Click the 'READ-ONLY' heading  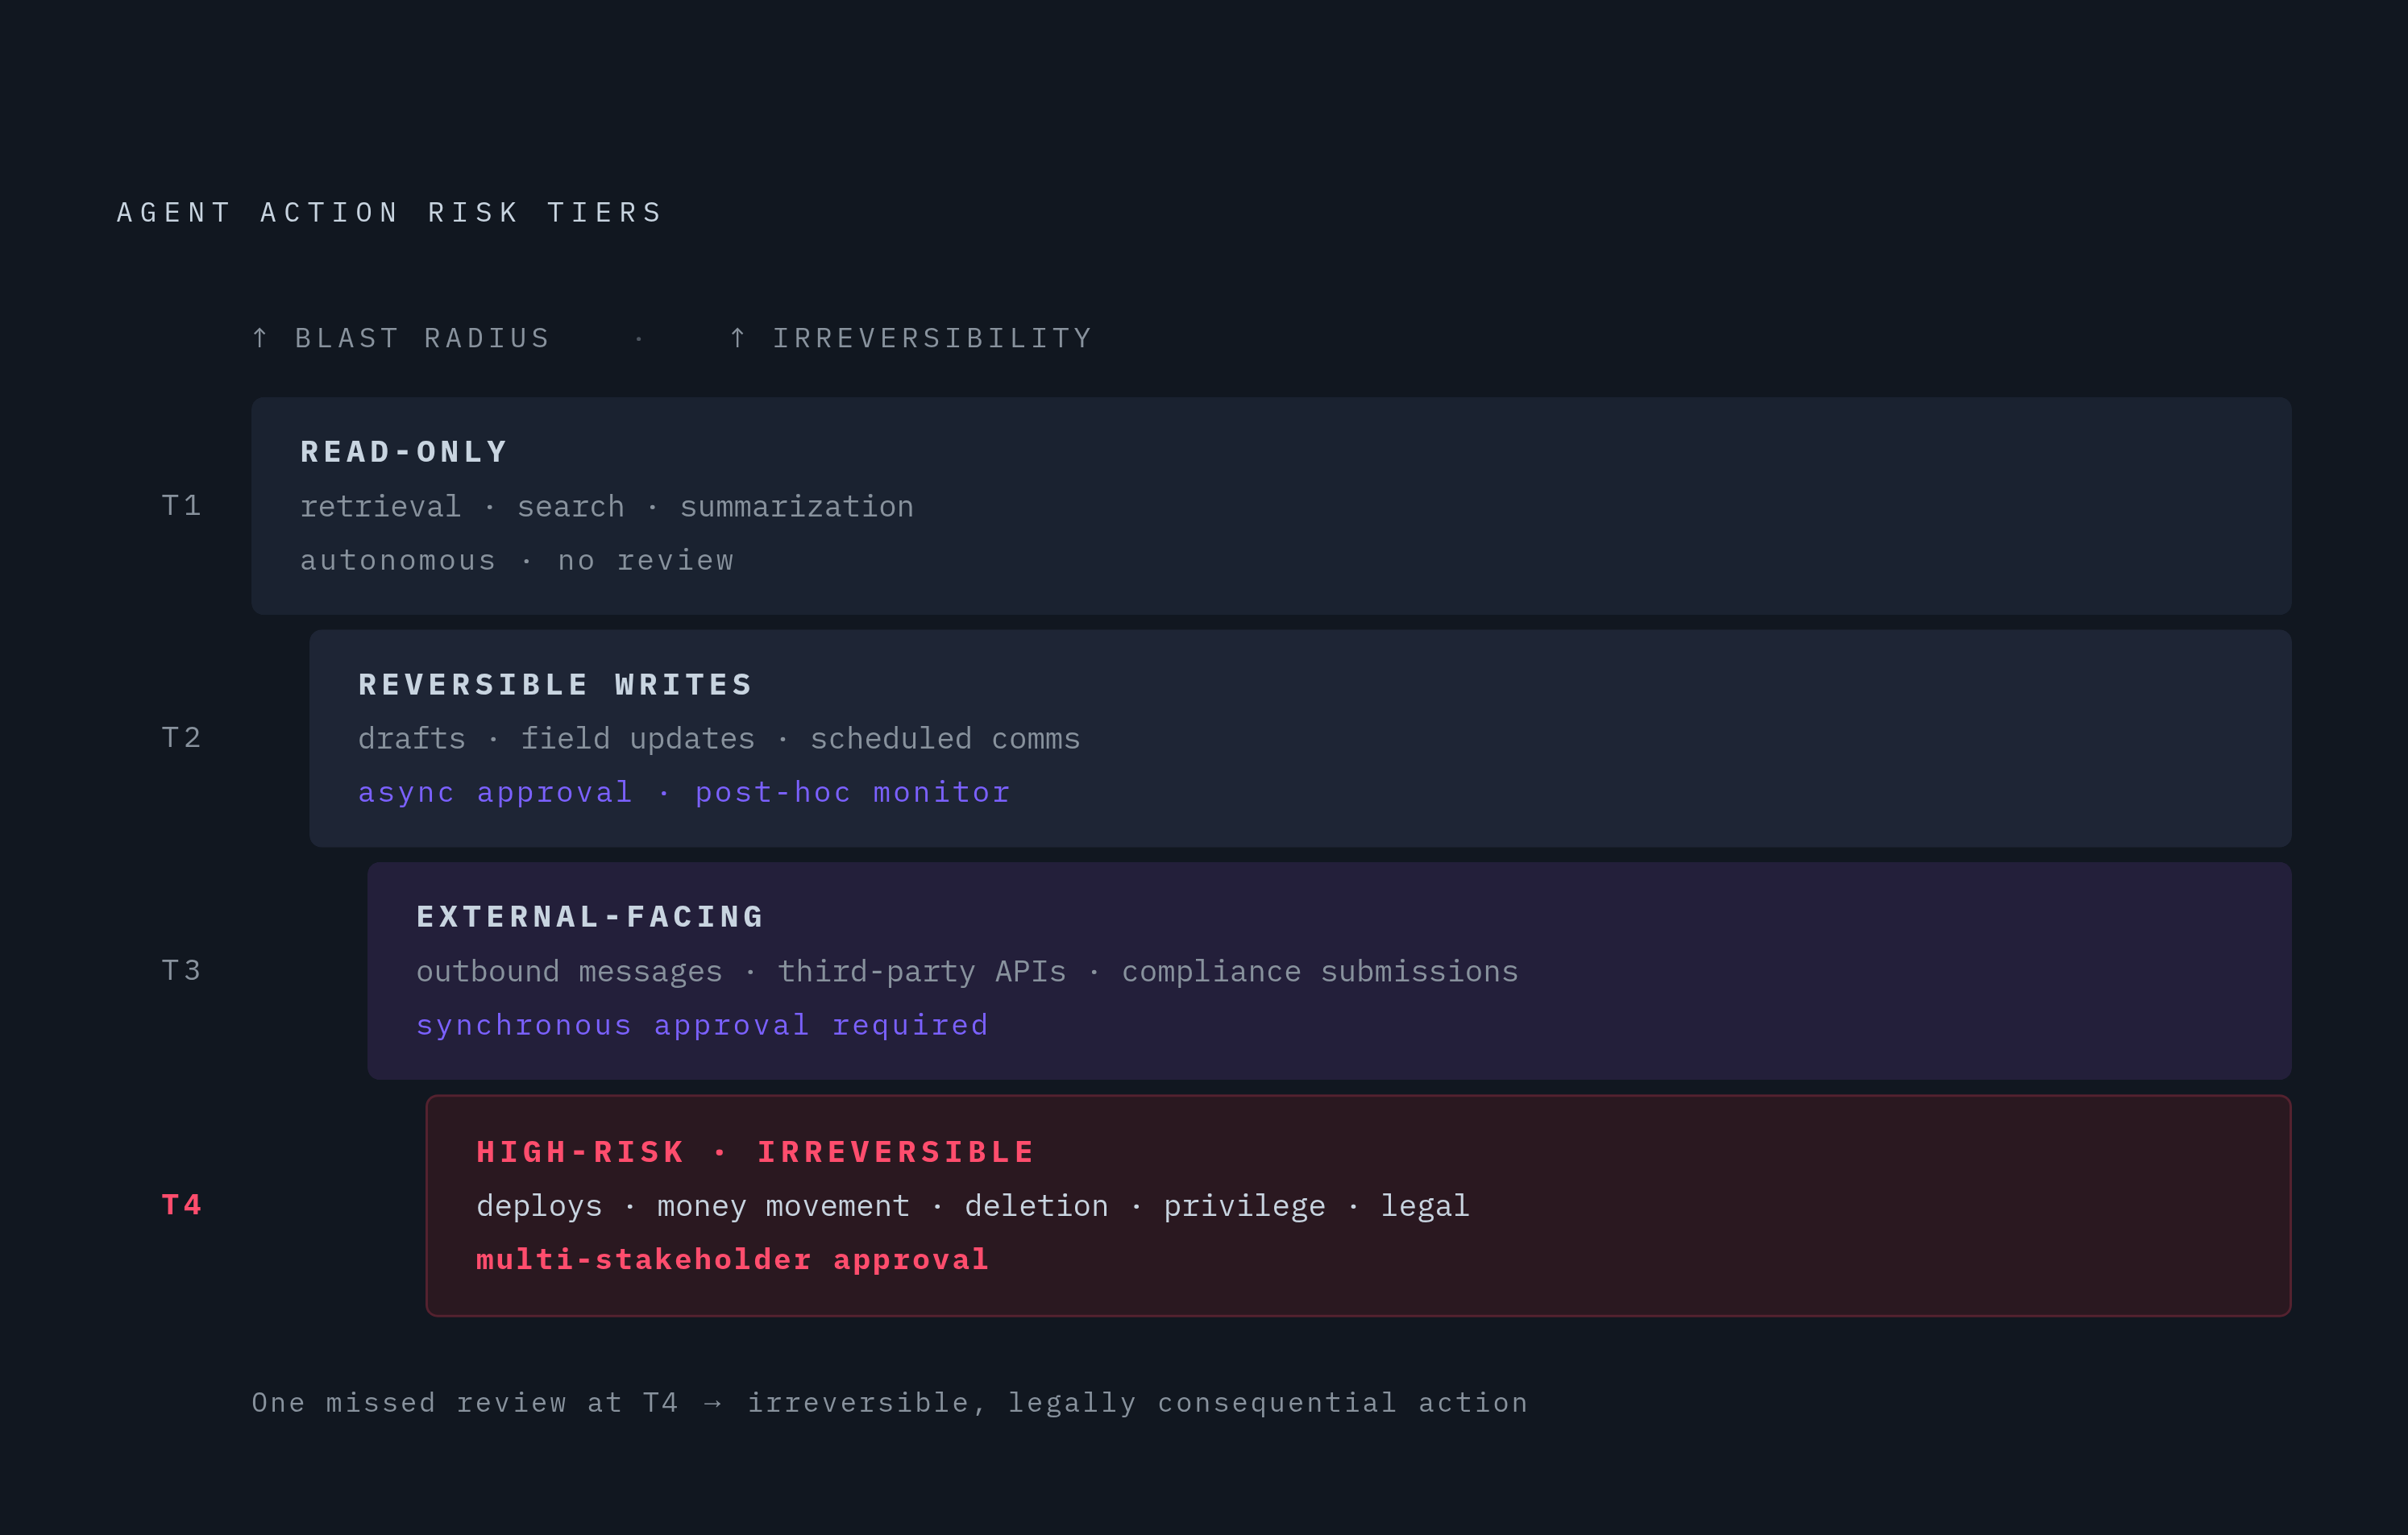click(x=404, y=452)
